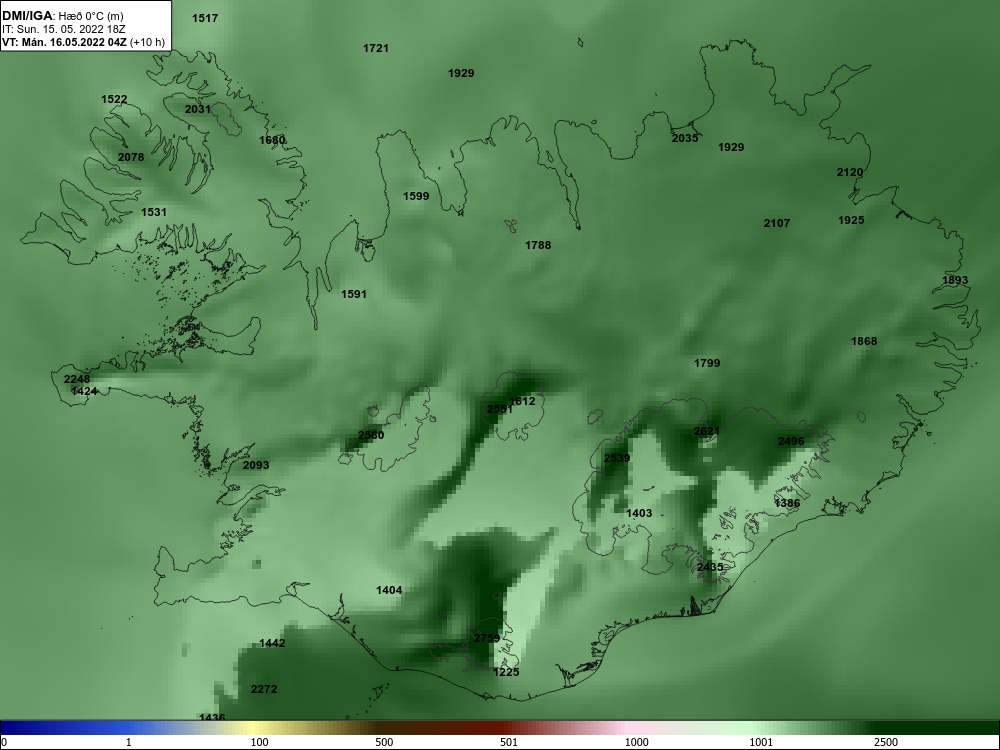The image size is (1000, 750).
Task: Pick the 1925 height label
Action: tap(851, 220)
